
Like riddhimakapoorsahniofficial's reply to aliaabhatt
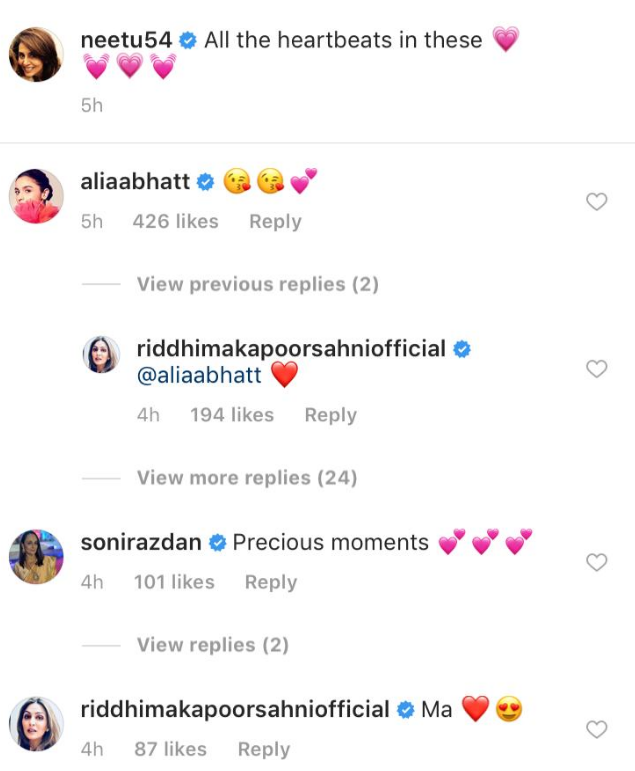[596, 369]
